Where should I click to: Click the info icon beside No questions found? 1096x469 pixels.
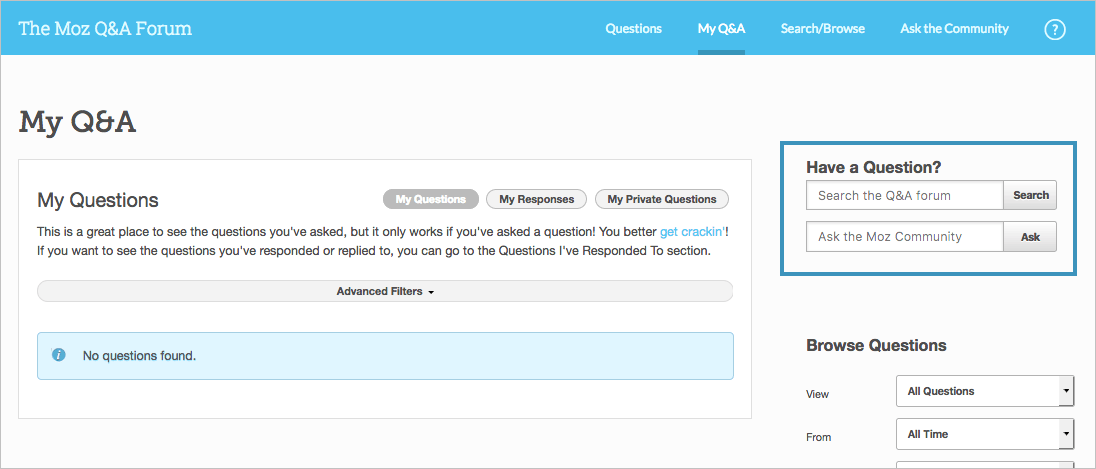click(x=59, y=355)
